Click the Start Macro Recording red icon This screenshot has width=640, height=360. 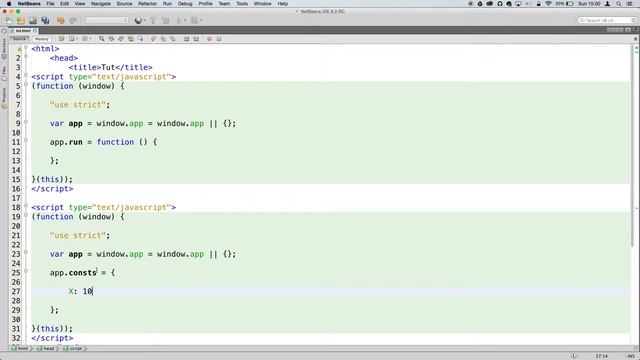(209, 39)
